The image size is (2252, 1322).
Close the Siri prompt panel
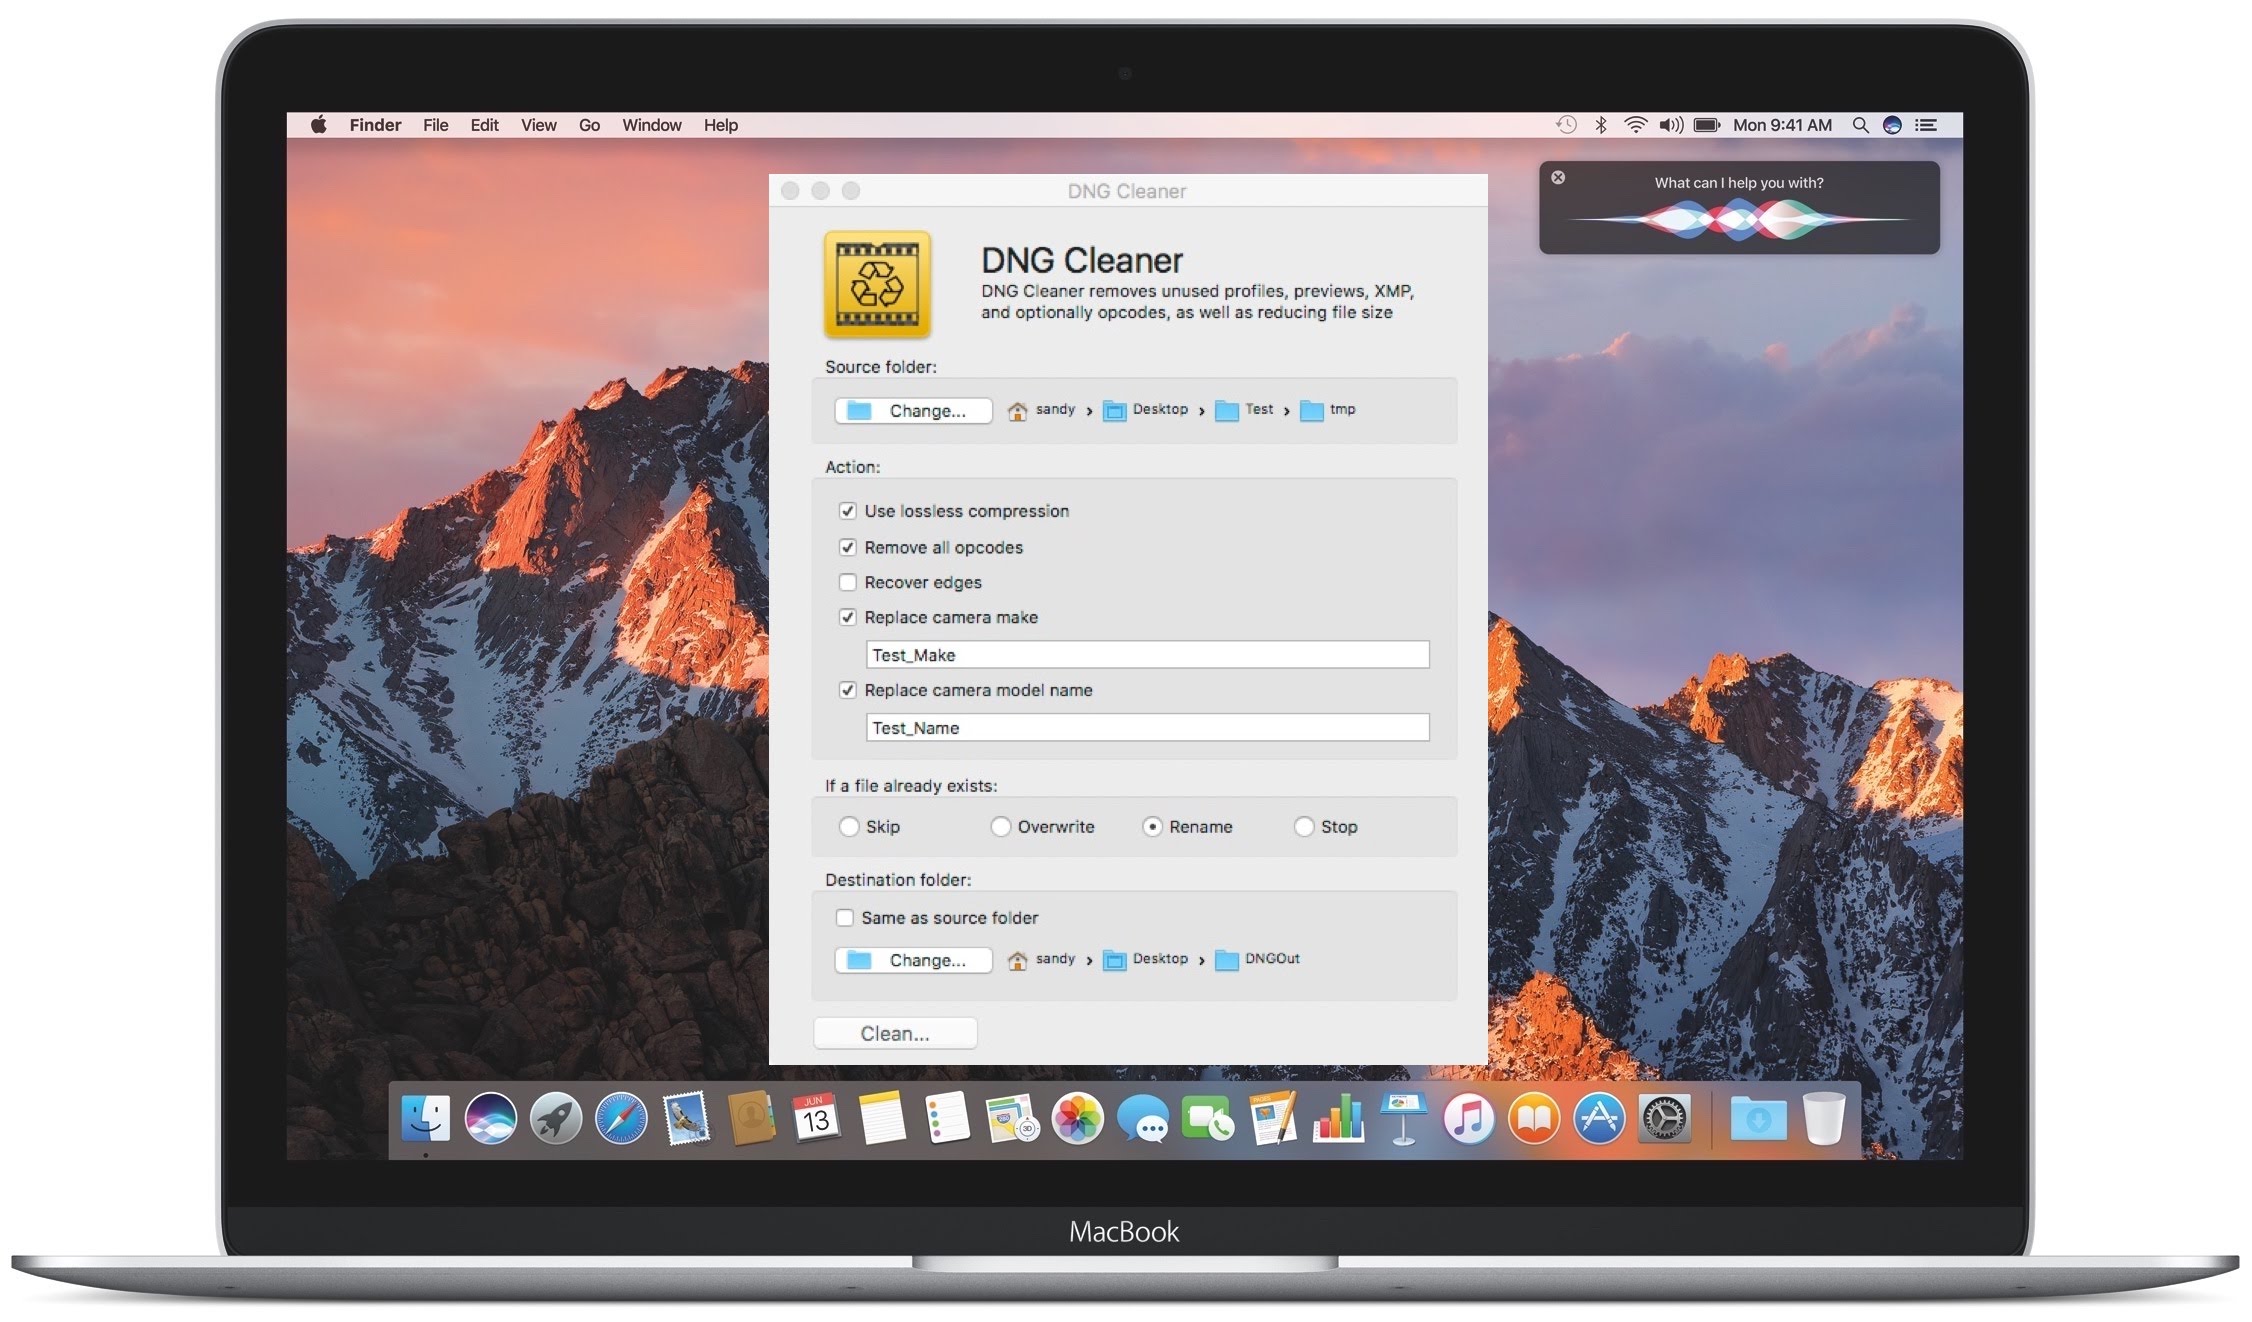1558,177
